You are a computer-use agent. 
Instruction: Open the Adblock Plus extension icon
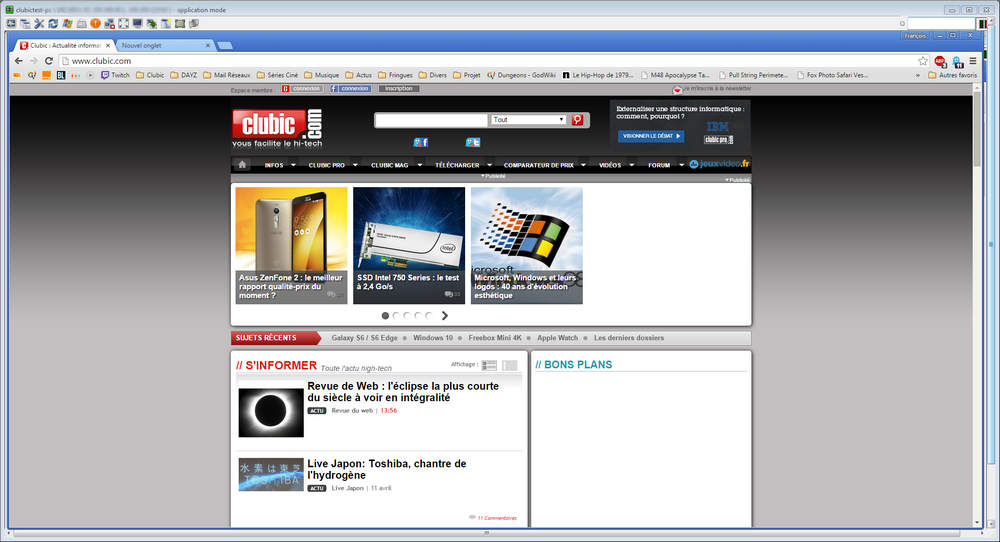click(940, 61)
